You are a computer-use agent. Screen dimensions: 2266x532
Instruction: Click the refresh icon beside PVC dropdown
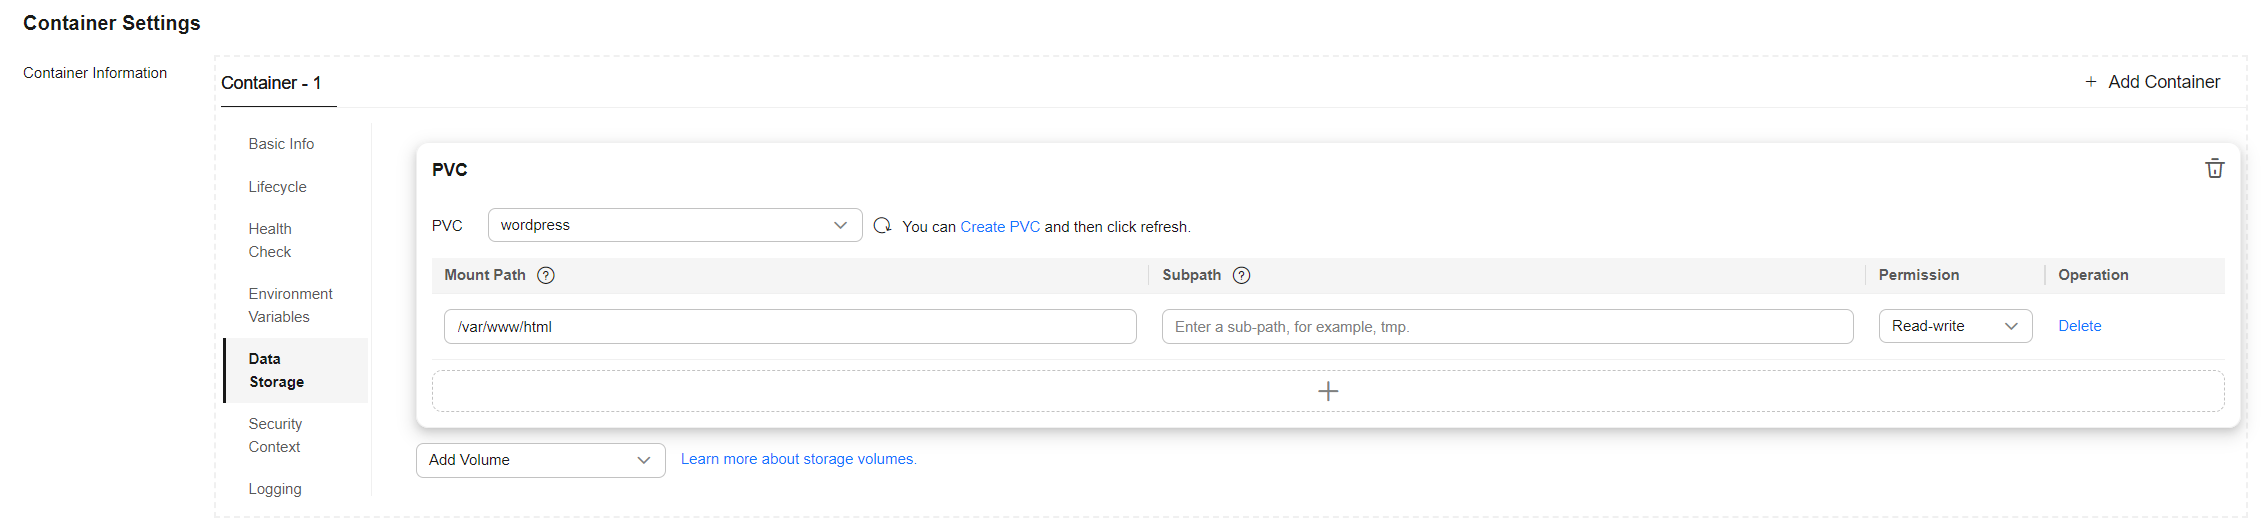point(882,226)
